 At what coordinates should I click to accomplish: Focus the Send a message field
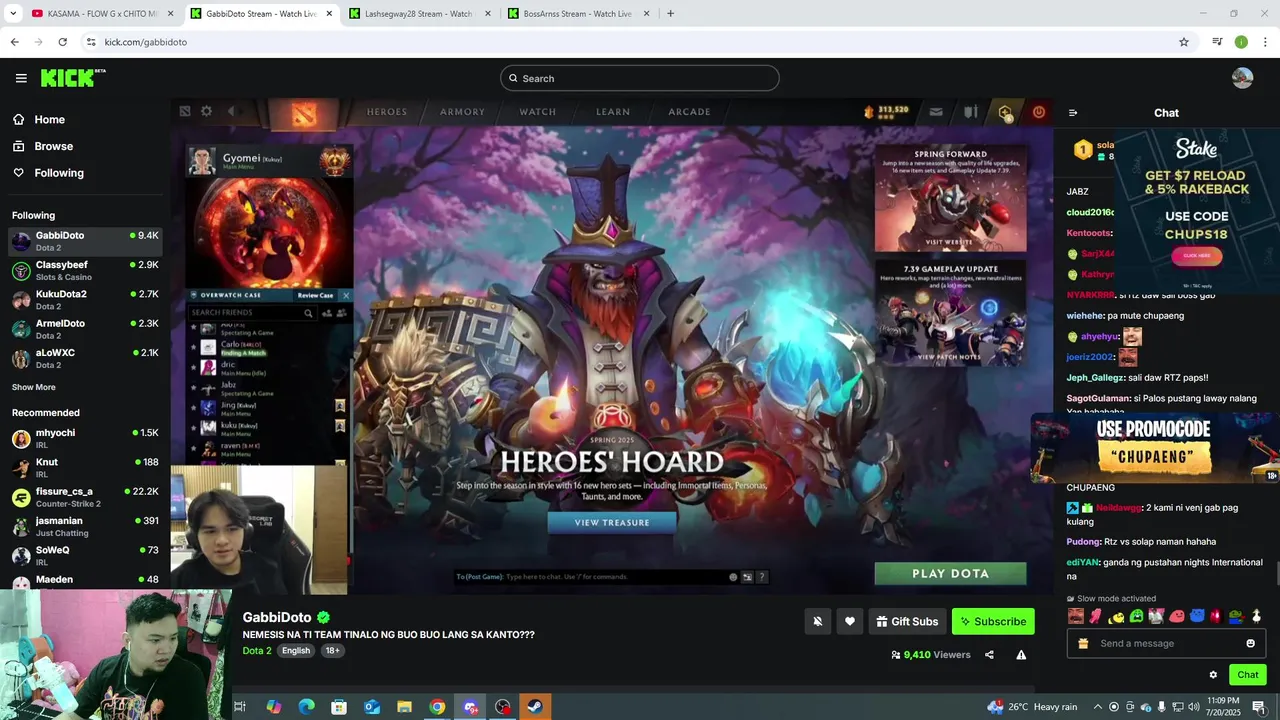(x=1166, y=643)
